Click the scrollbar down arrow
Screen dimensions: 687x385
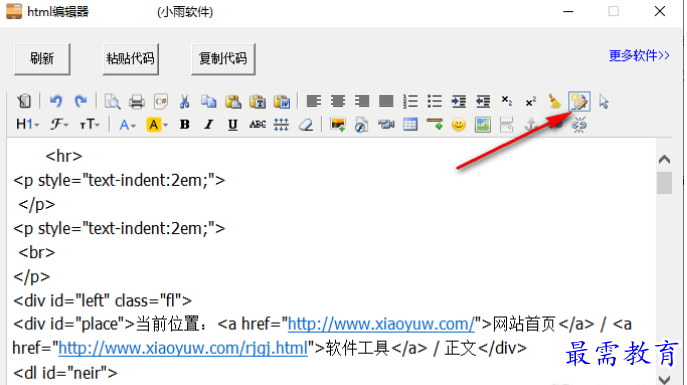pyautogui.click(x=665, y=379)
